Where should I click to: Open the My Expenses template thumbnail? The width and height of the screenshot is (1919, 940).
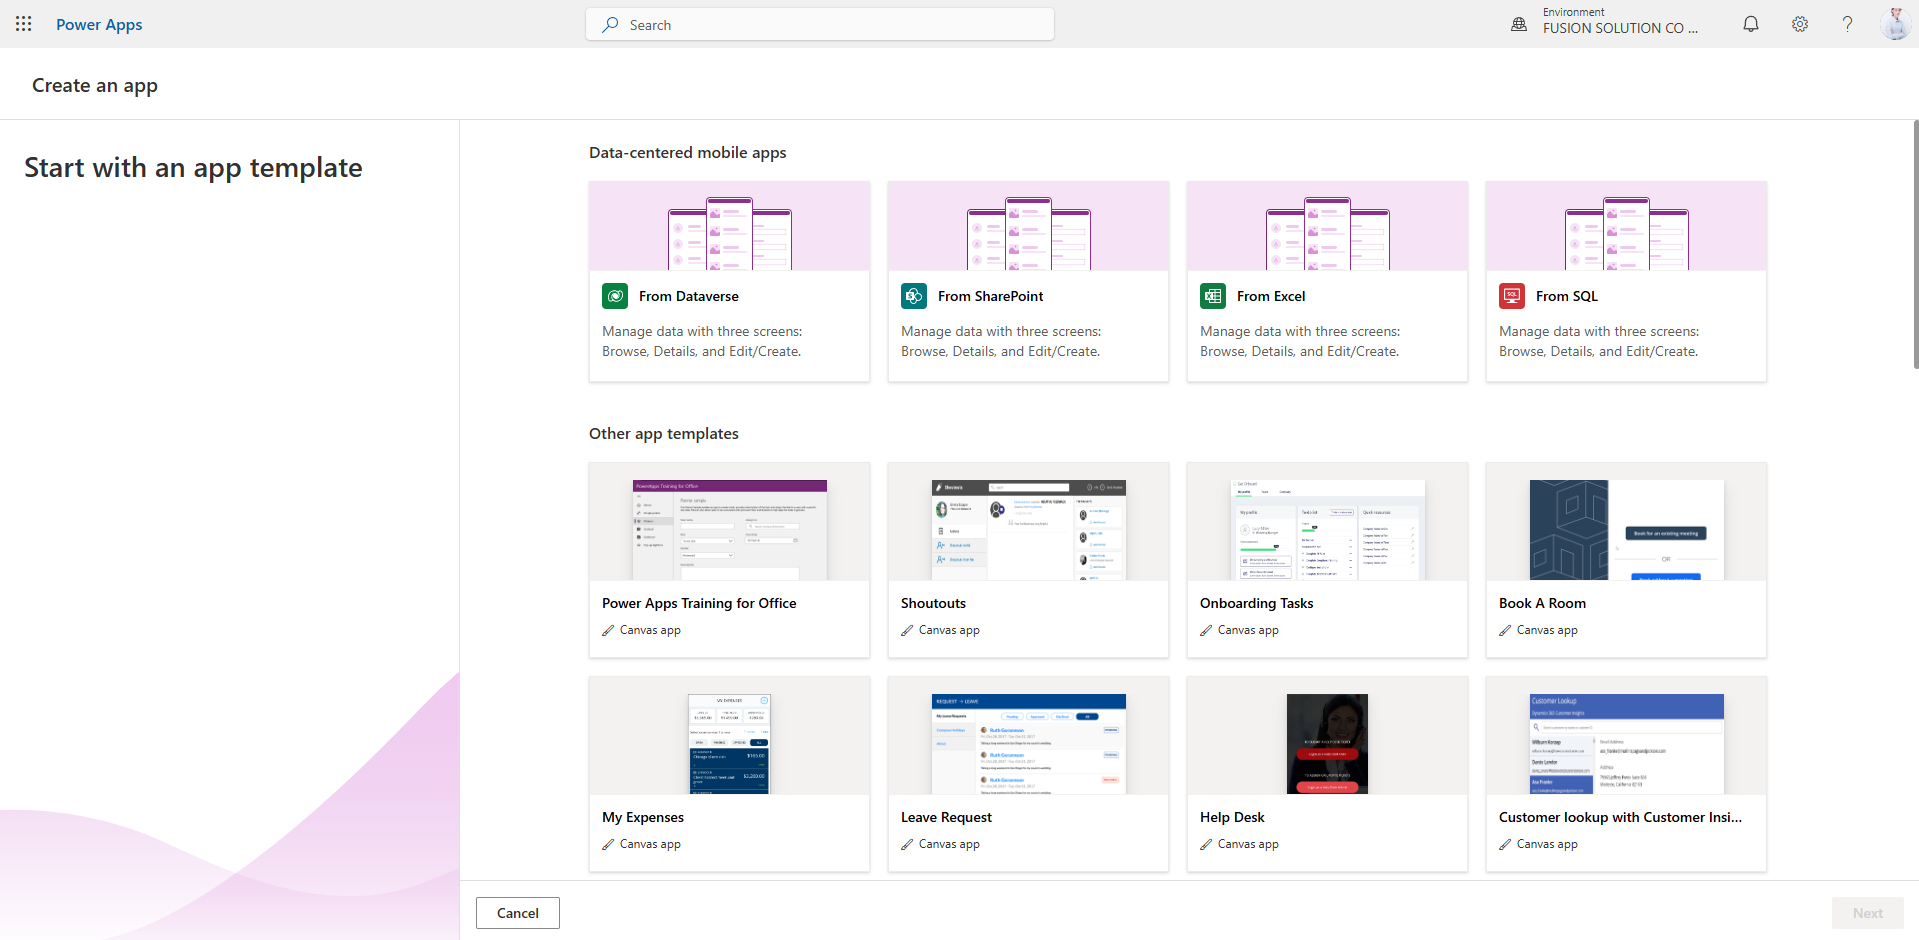click(730, 744)
